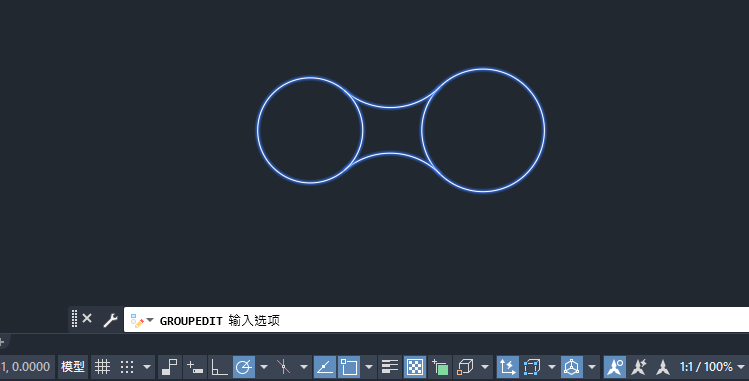Open object snap settings dropdown

(369, 367)
